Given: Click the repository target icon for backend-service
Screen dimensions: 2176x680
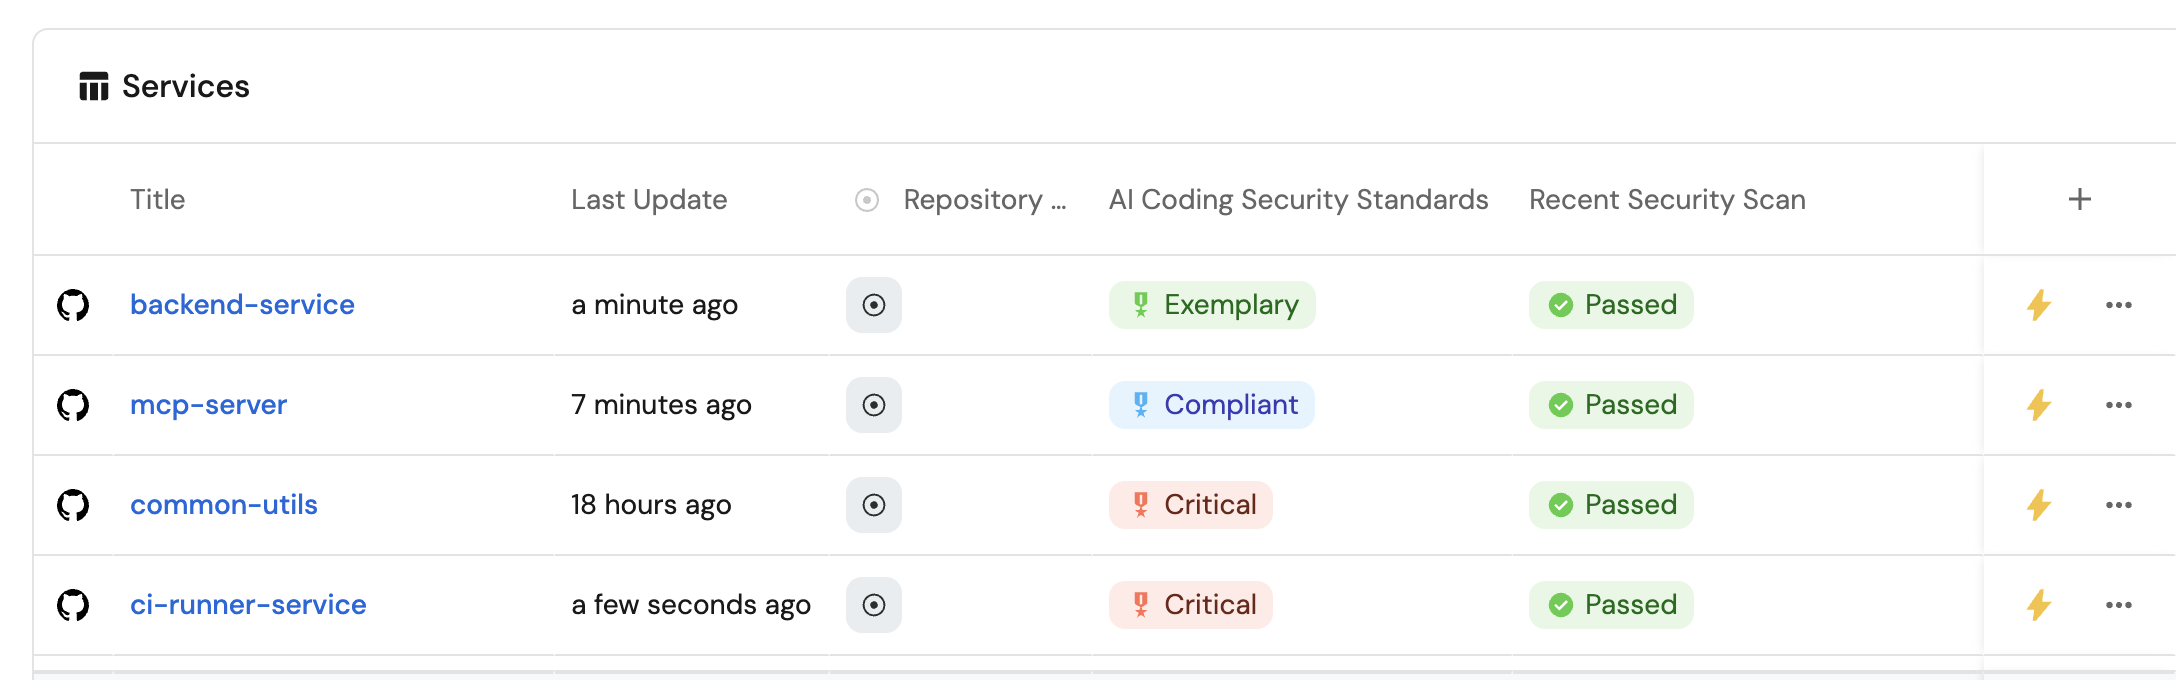Looking at the screenshot, I should click(x=873, y=305).
